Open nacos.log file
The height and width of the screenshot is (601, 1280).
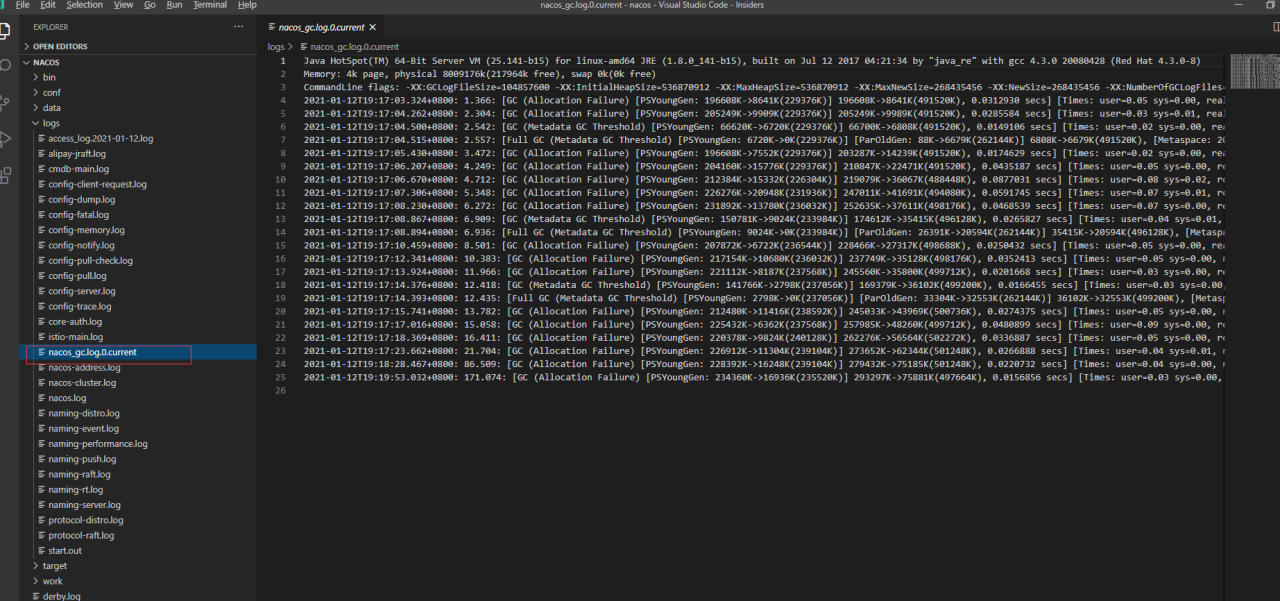pos(67,398)
